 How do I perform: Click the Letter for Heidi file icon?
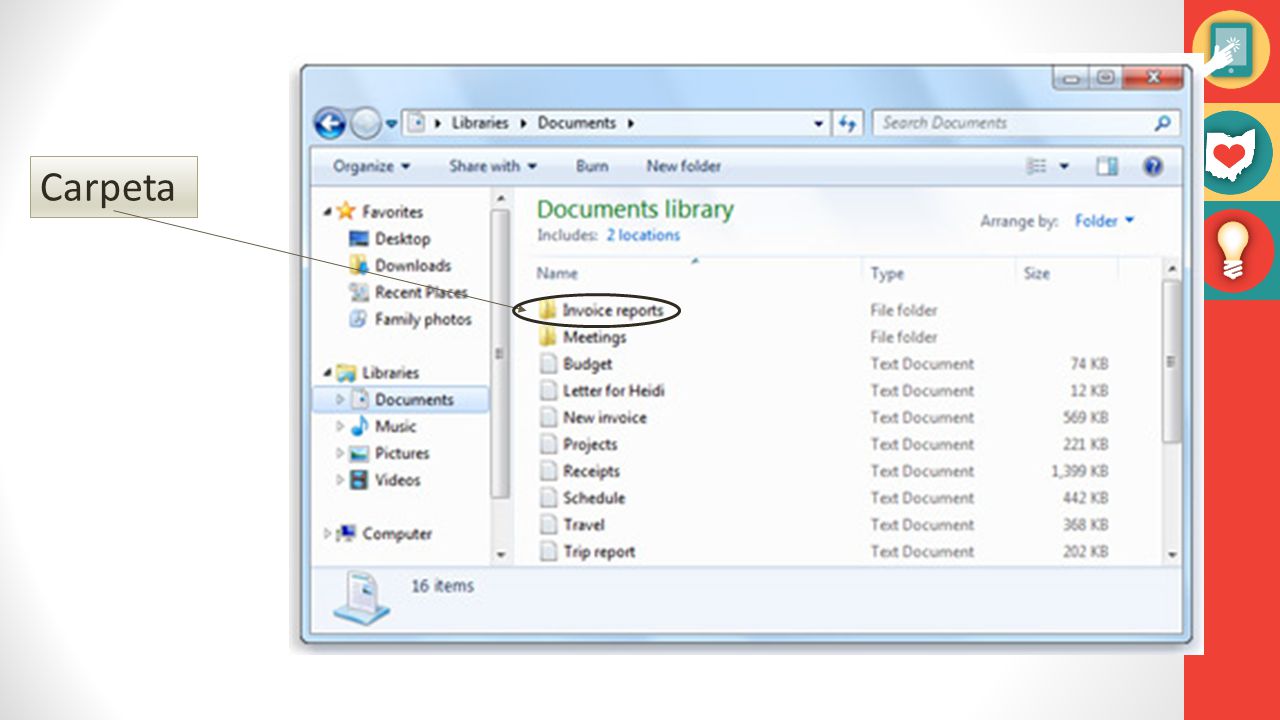click(x=547, y=391)
